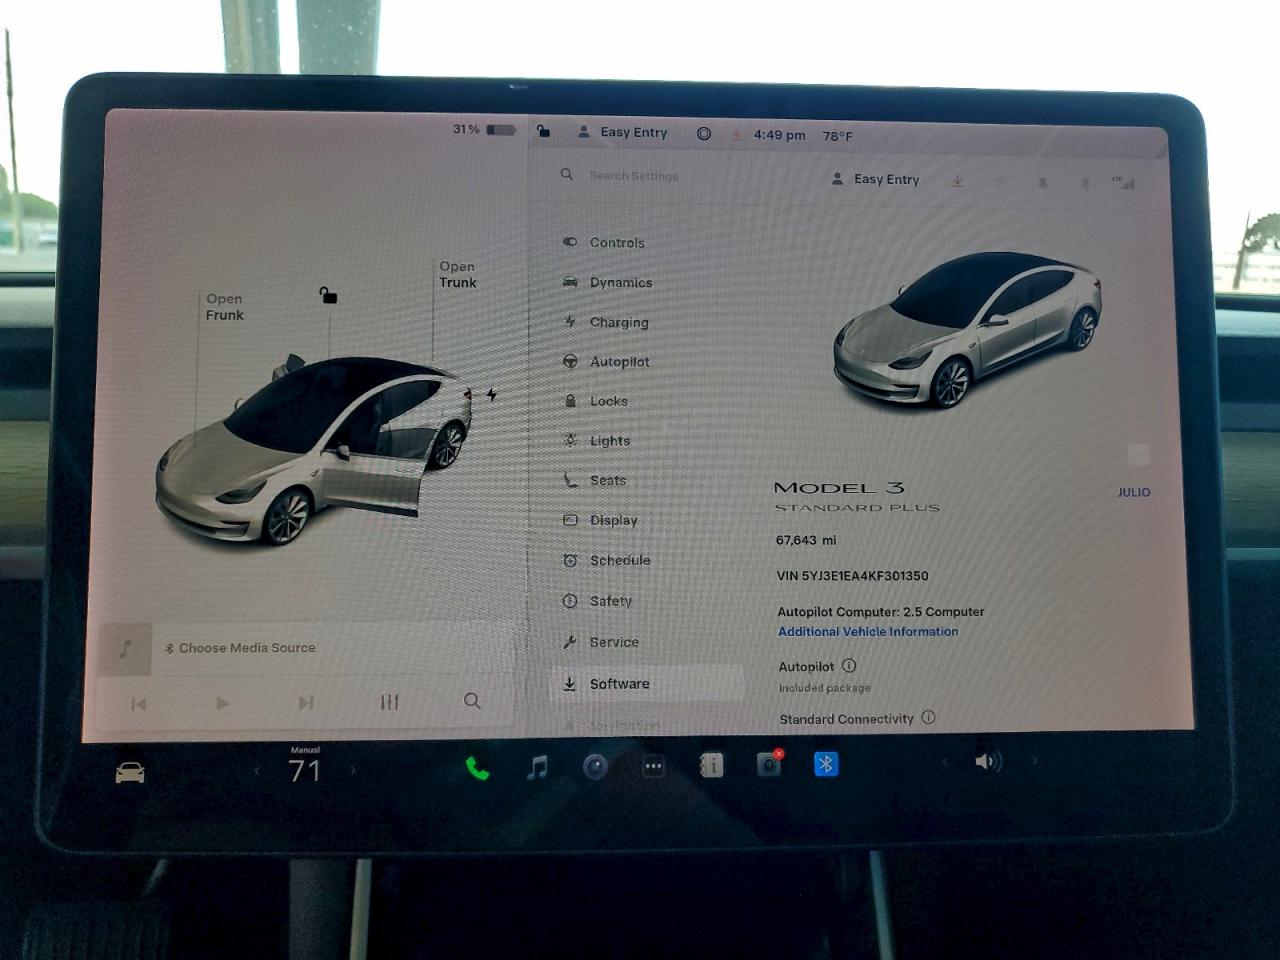Tap Open Frunk
The image size is (1280, 960).
tap(225, 307)
